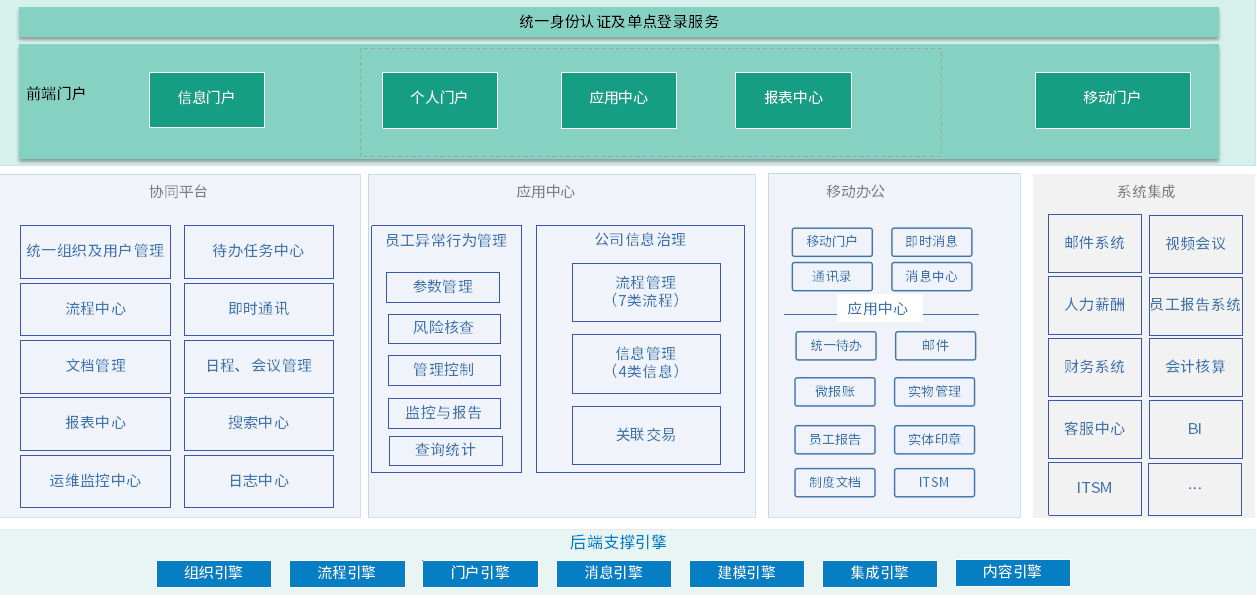Click the 客服中心 box

pyautogui.click(x=1095, y=430)
